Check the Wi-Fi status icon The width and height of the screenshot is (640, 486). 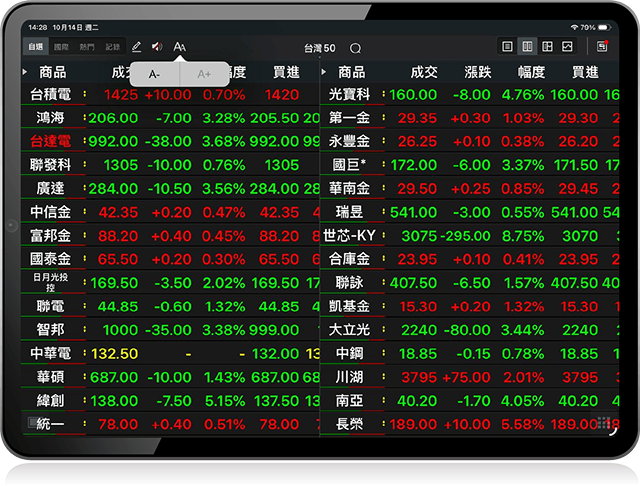pos(575,27)
